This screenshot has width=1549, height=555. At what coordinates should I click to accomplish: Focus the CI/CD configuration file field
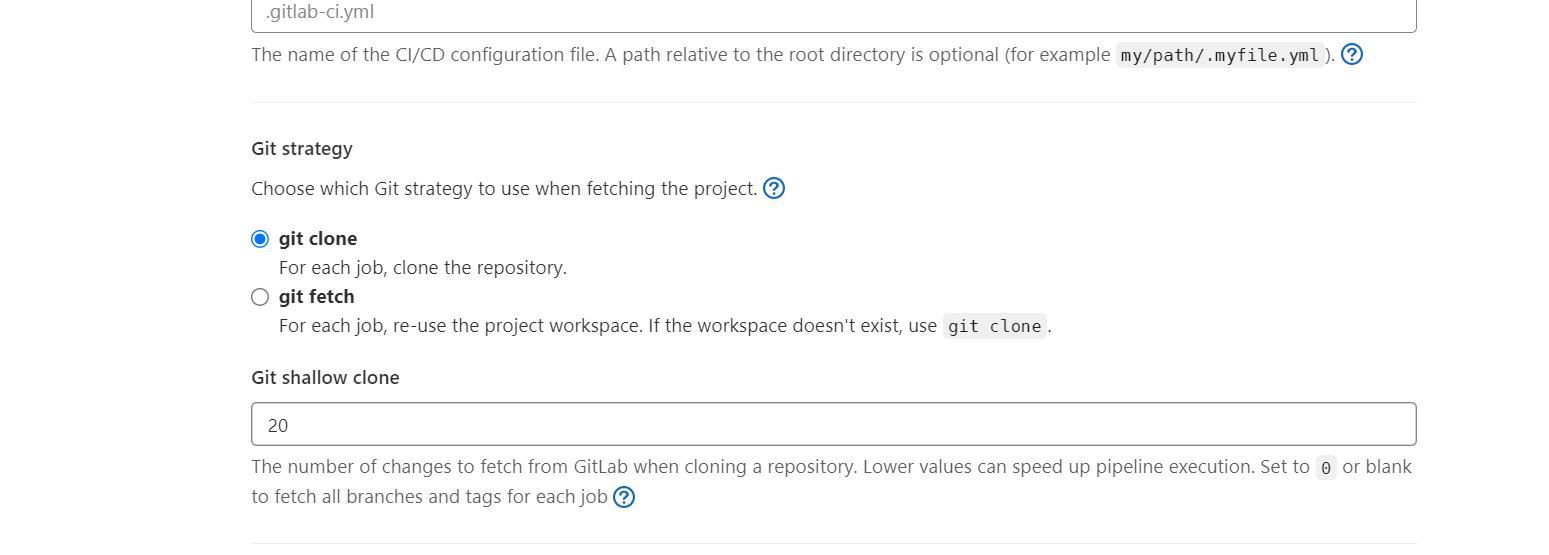834,15
